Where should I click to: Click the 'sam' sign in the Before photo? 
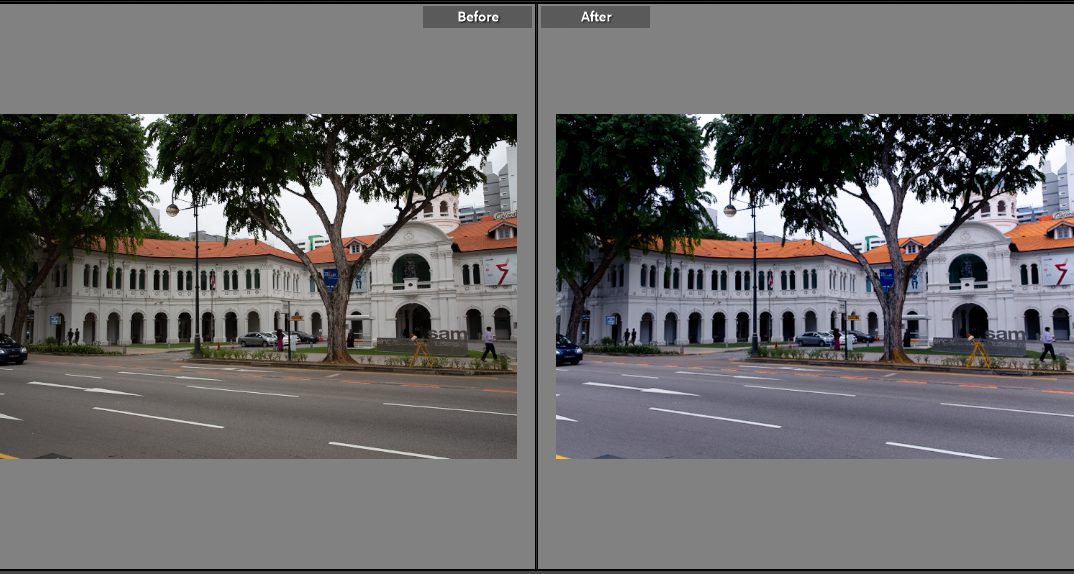coord(449,335)
